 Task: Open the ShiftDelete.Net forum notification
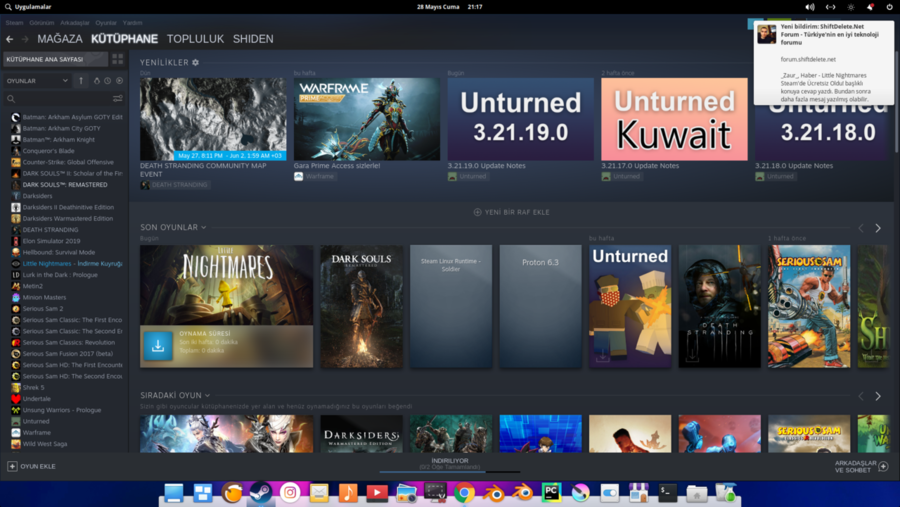(824, 63)
